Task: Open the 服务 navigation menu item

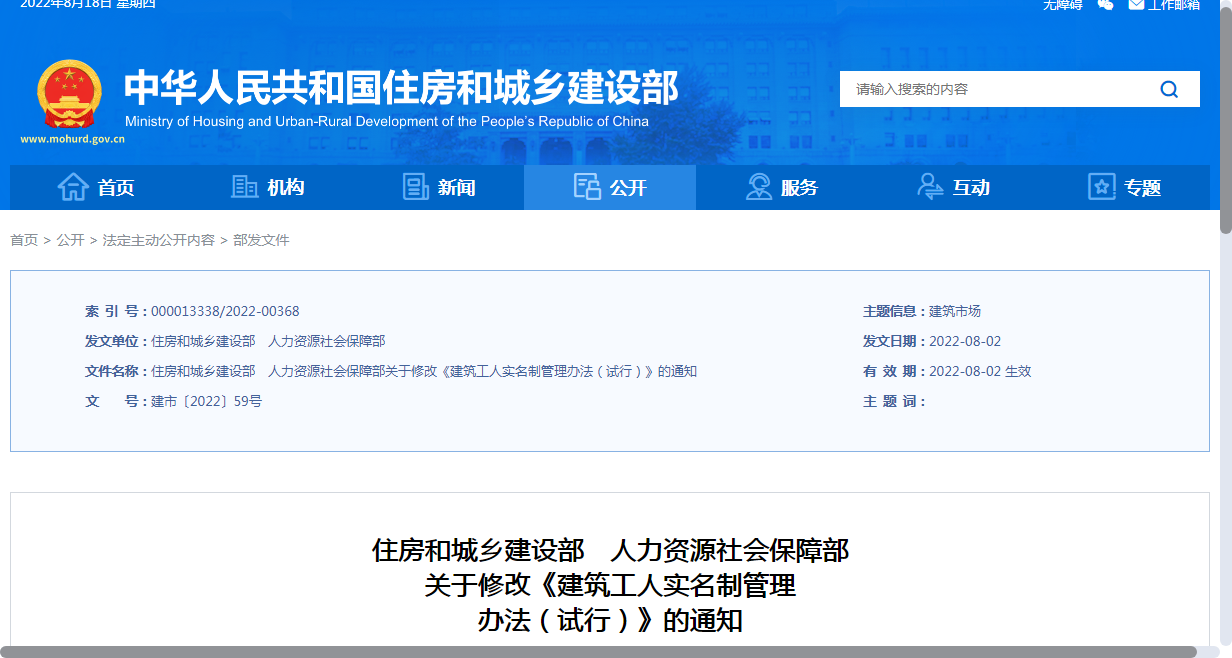Action: coord(782,187)
